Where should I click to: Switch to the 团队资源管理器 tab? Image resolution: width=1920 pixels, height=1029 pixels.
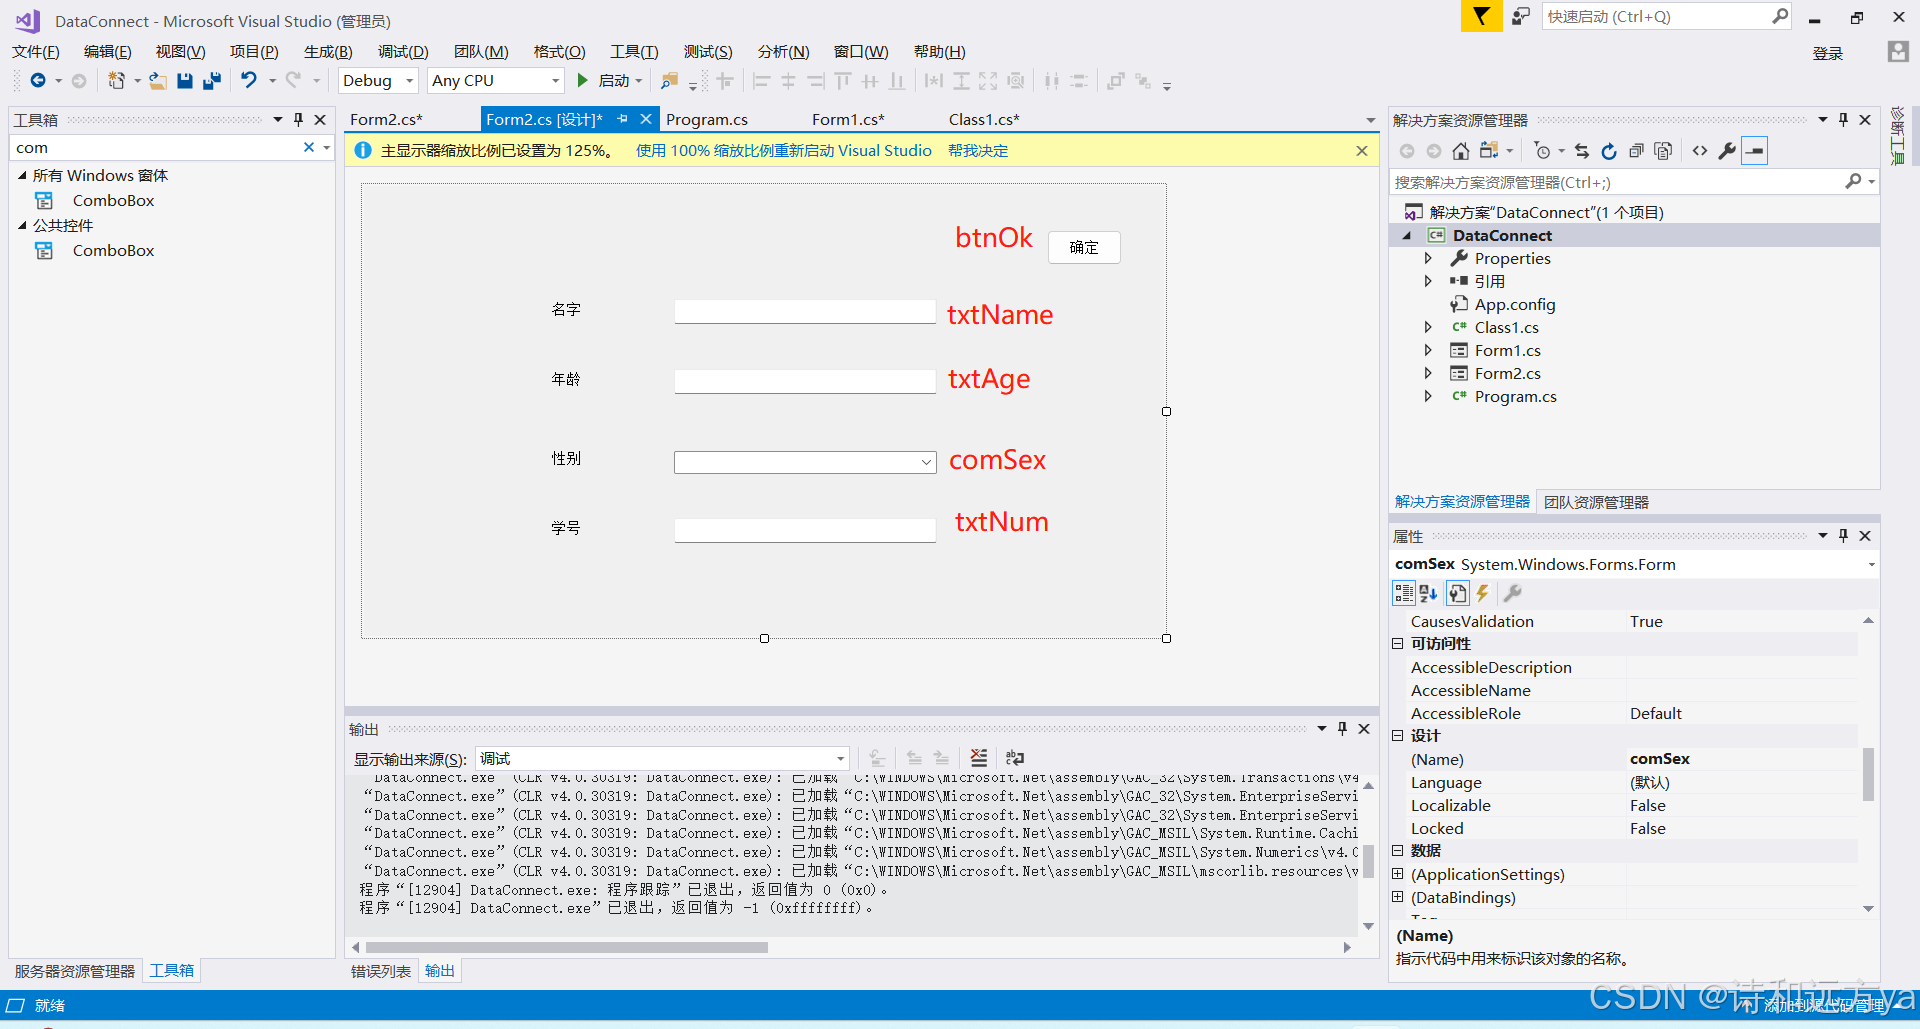click(x=1596, y=502)
